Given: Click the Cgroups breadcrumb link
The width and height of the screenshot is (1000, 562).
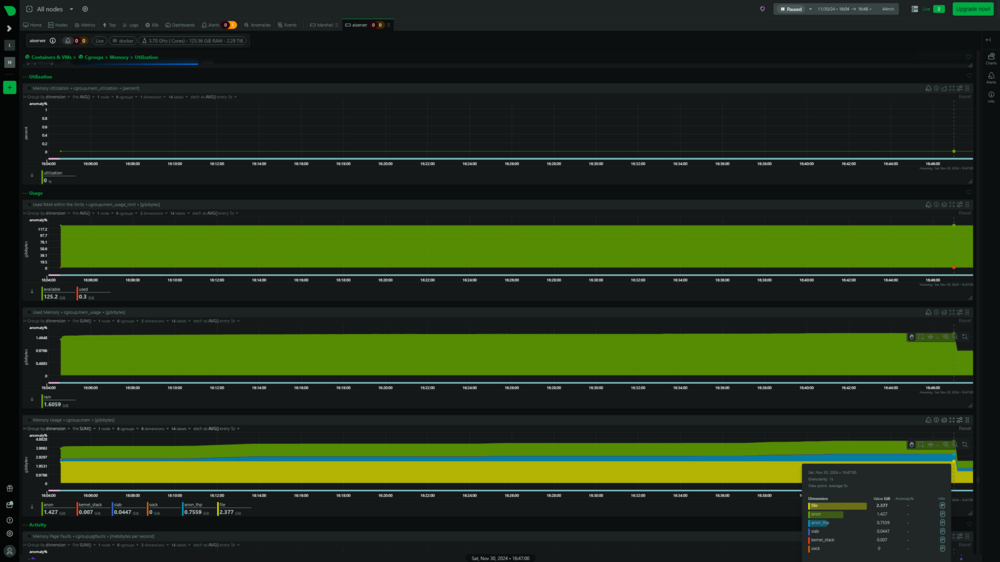Looking at the screenshot, I should [x=94, y=57].
